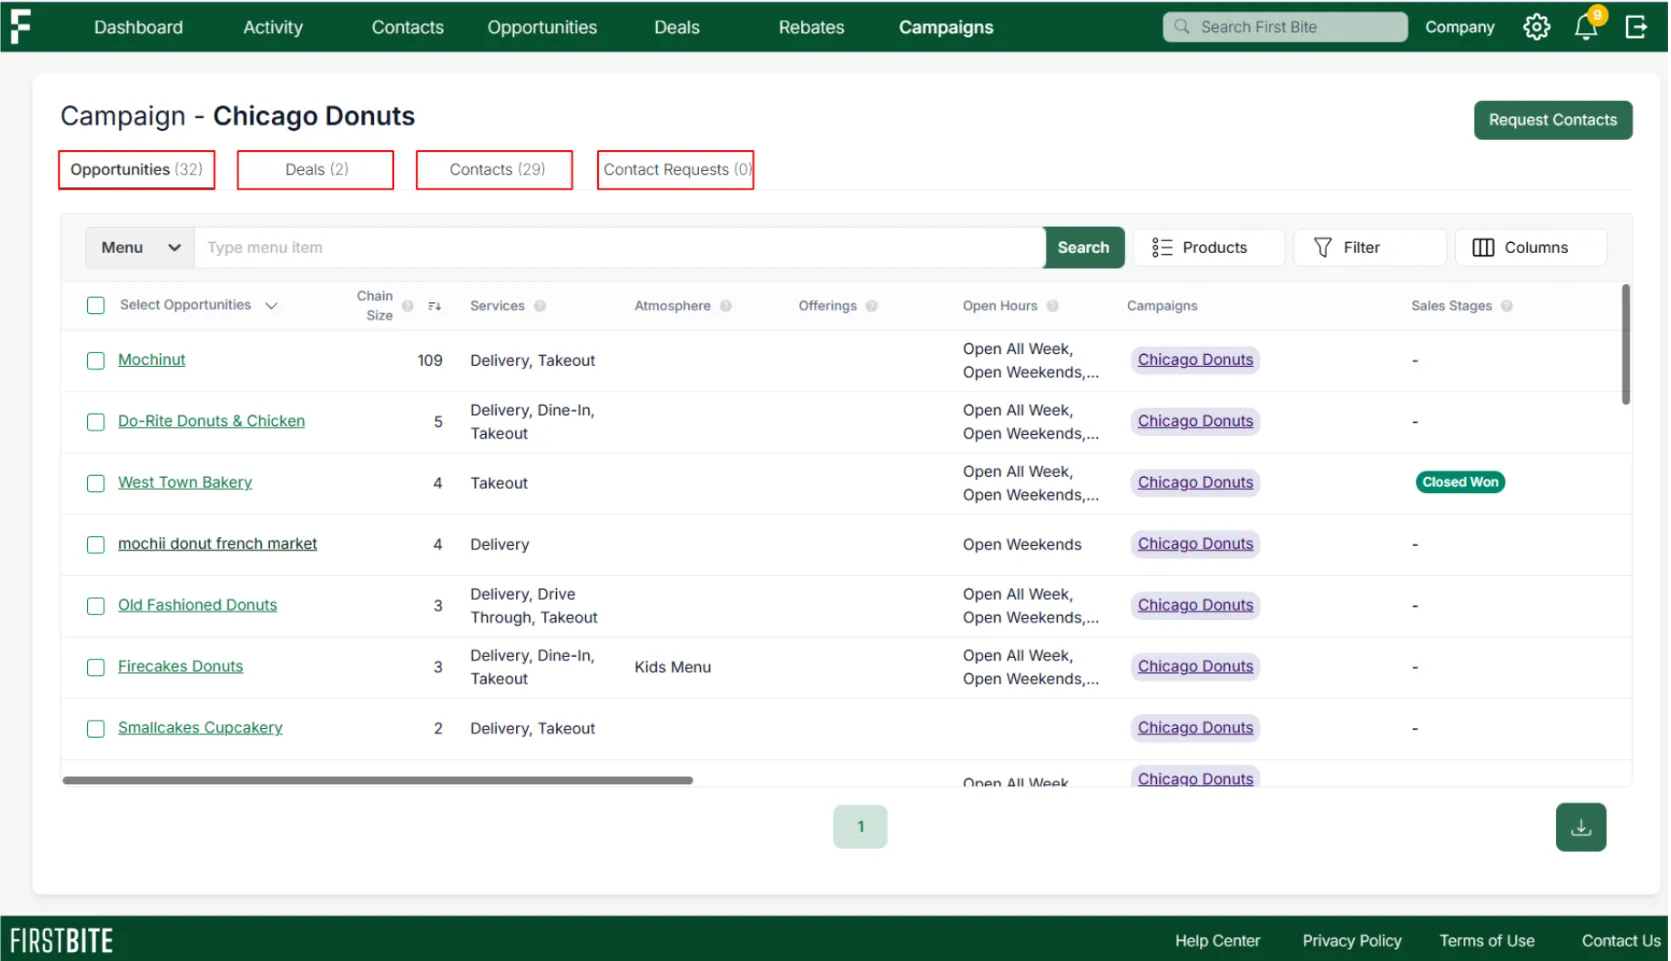
Task: Check the mochii donut french market checkbox
Action: [x=96, y=545]
